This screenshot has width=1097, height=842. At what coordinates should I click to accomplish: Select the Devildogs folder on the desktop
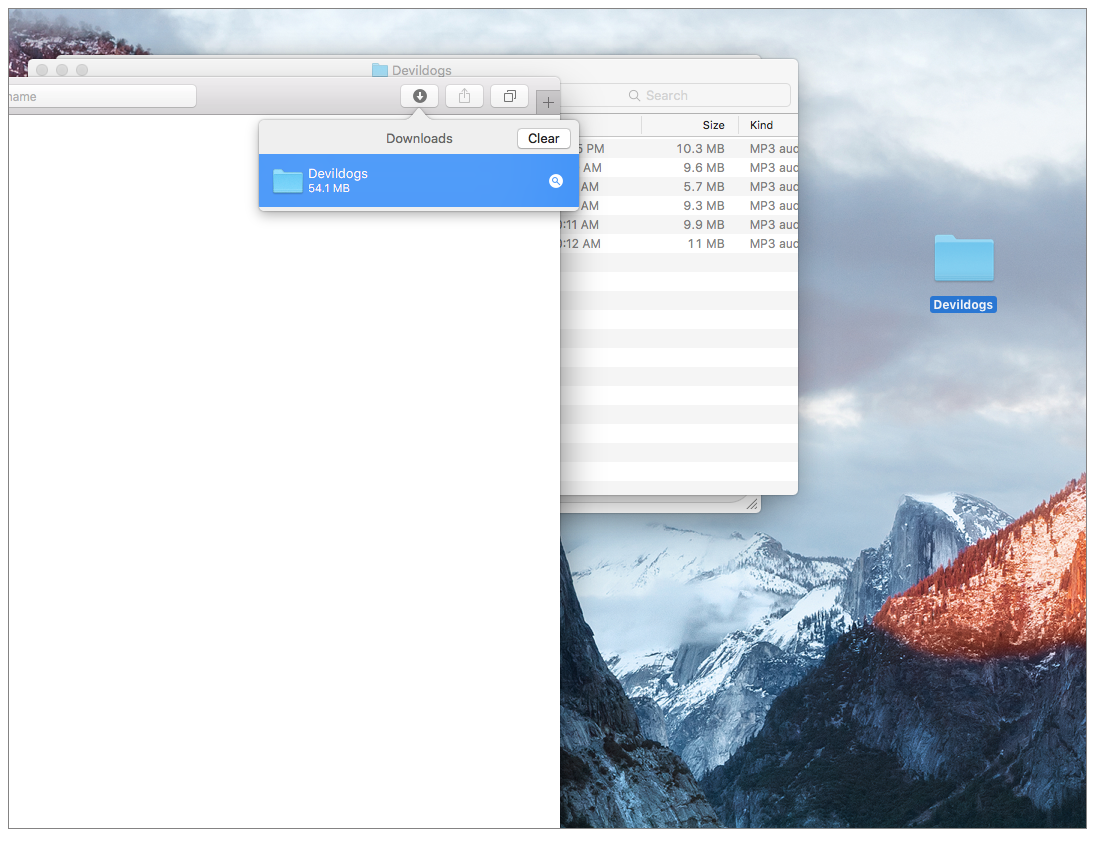click(x=963, y=260)
